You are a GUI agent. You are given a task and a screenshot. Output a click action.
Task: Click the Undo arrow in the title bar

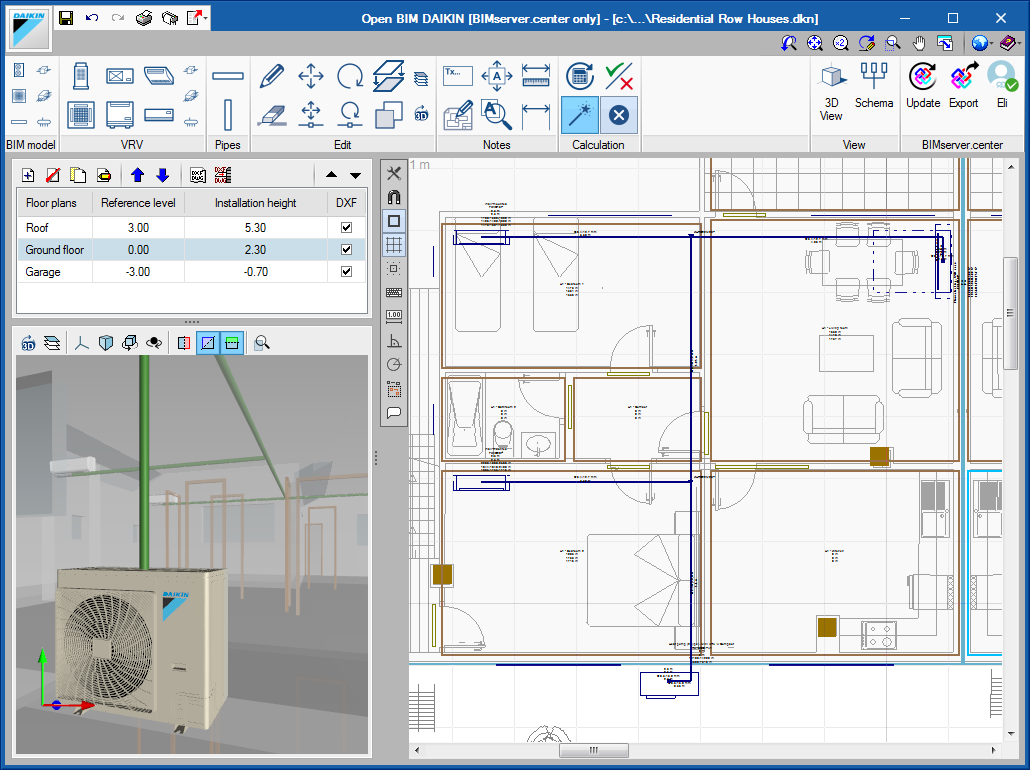tap(92, 18)
